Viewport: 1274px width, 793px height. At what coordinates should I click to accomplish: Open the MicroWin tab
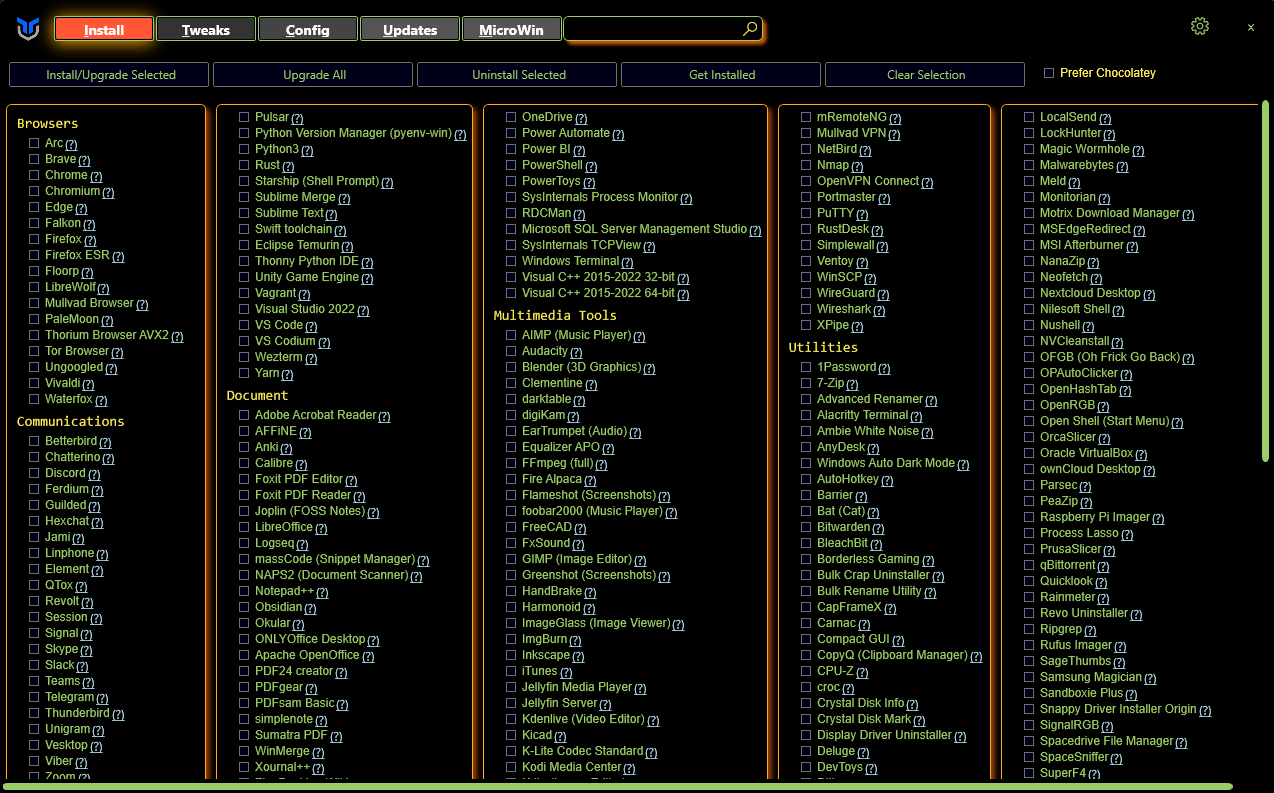(x=512, y=29)
